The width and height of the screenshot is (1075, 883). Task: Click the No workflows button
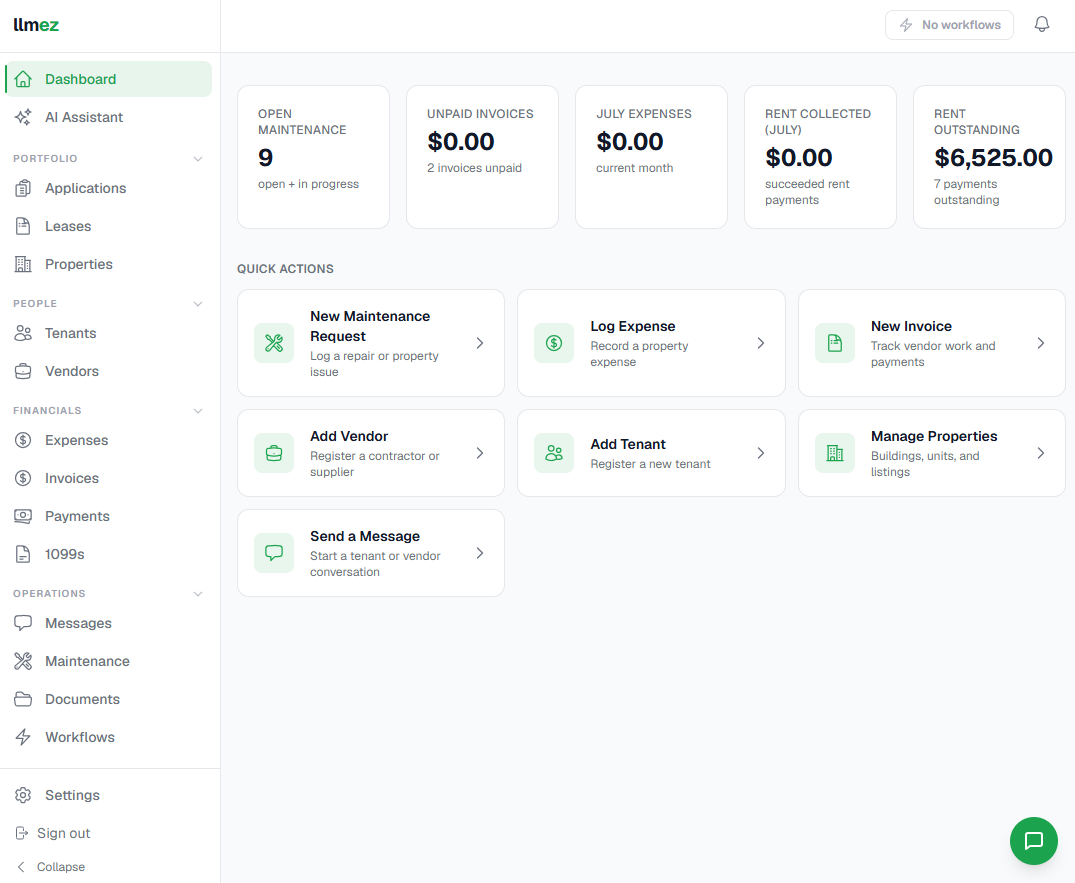tap(949, 25)
